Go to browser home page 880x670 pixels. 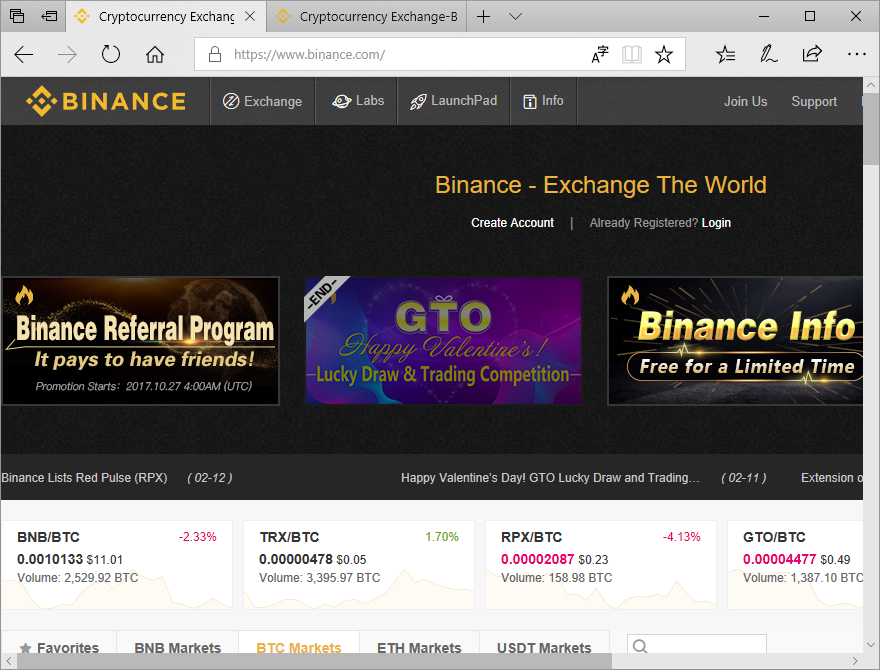155,54
